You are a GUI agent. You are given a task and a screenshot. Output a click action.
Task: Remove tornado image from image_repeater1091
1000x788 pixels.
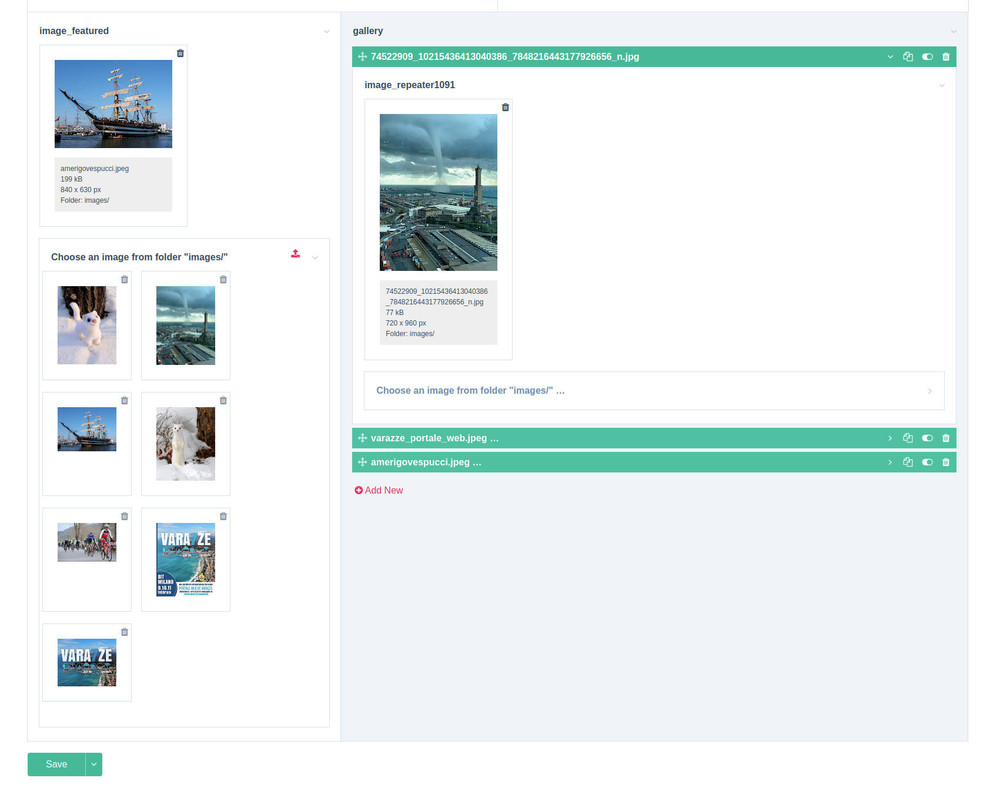[505, 107]
